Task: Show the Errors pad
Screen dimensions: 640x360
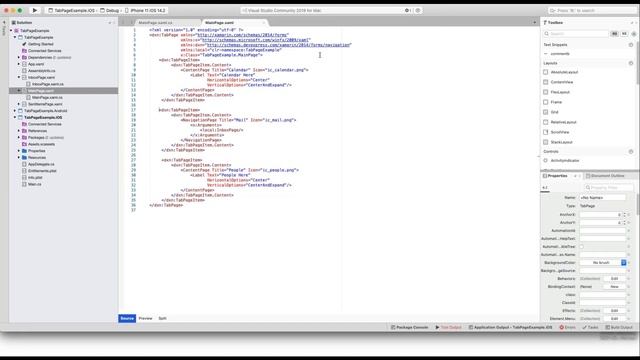Action: pyautogui.click(x=567, y=327)
